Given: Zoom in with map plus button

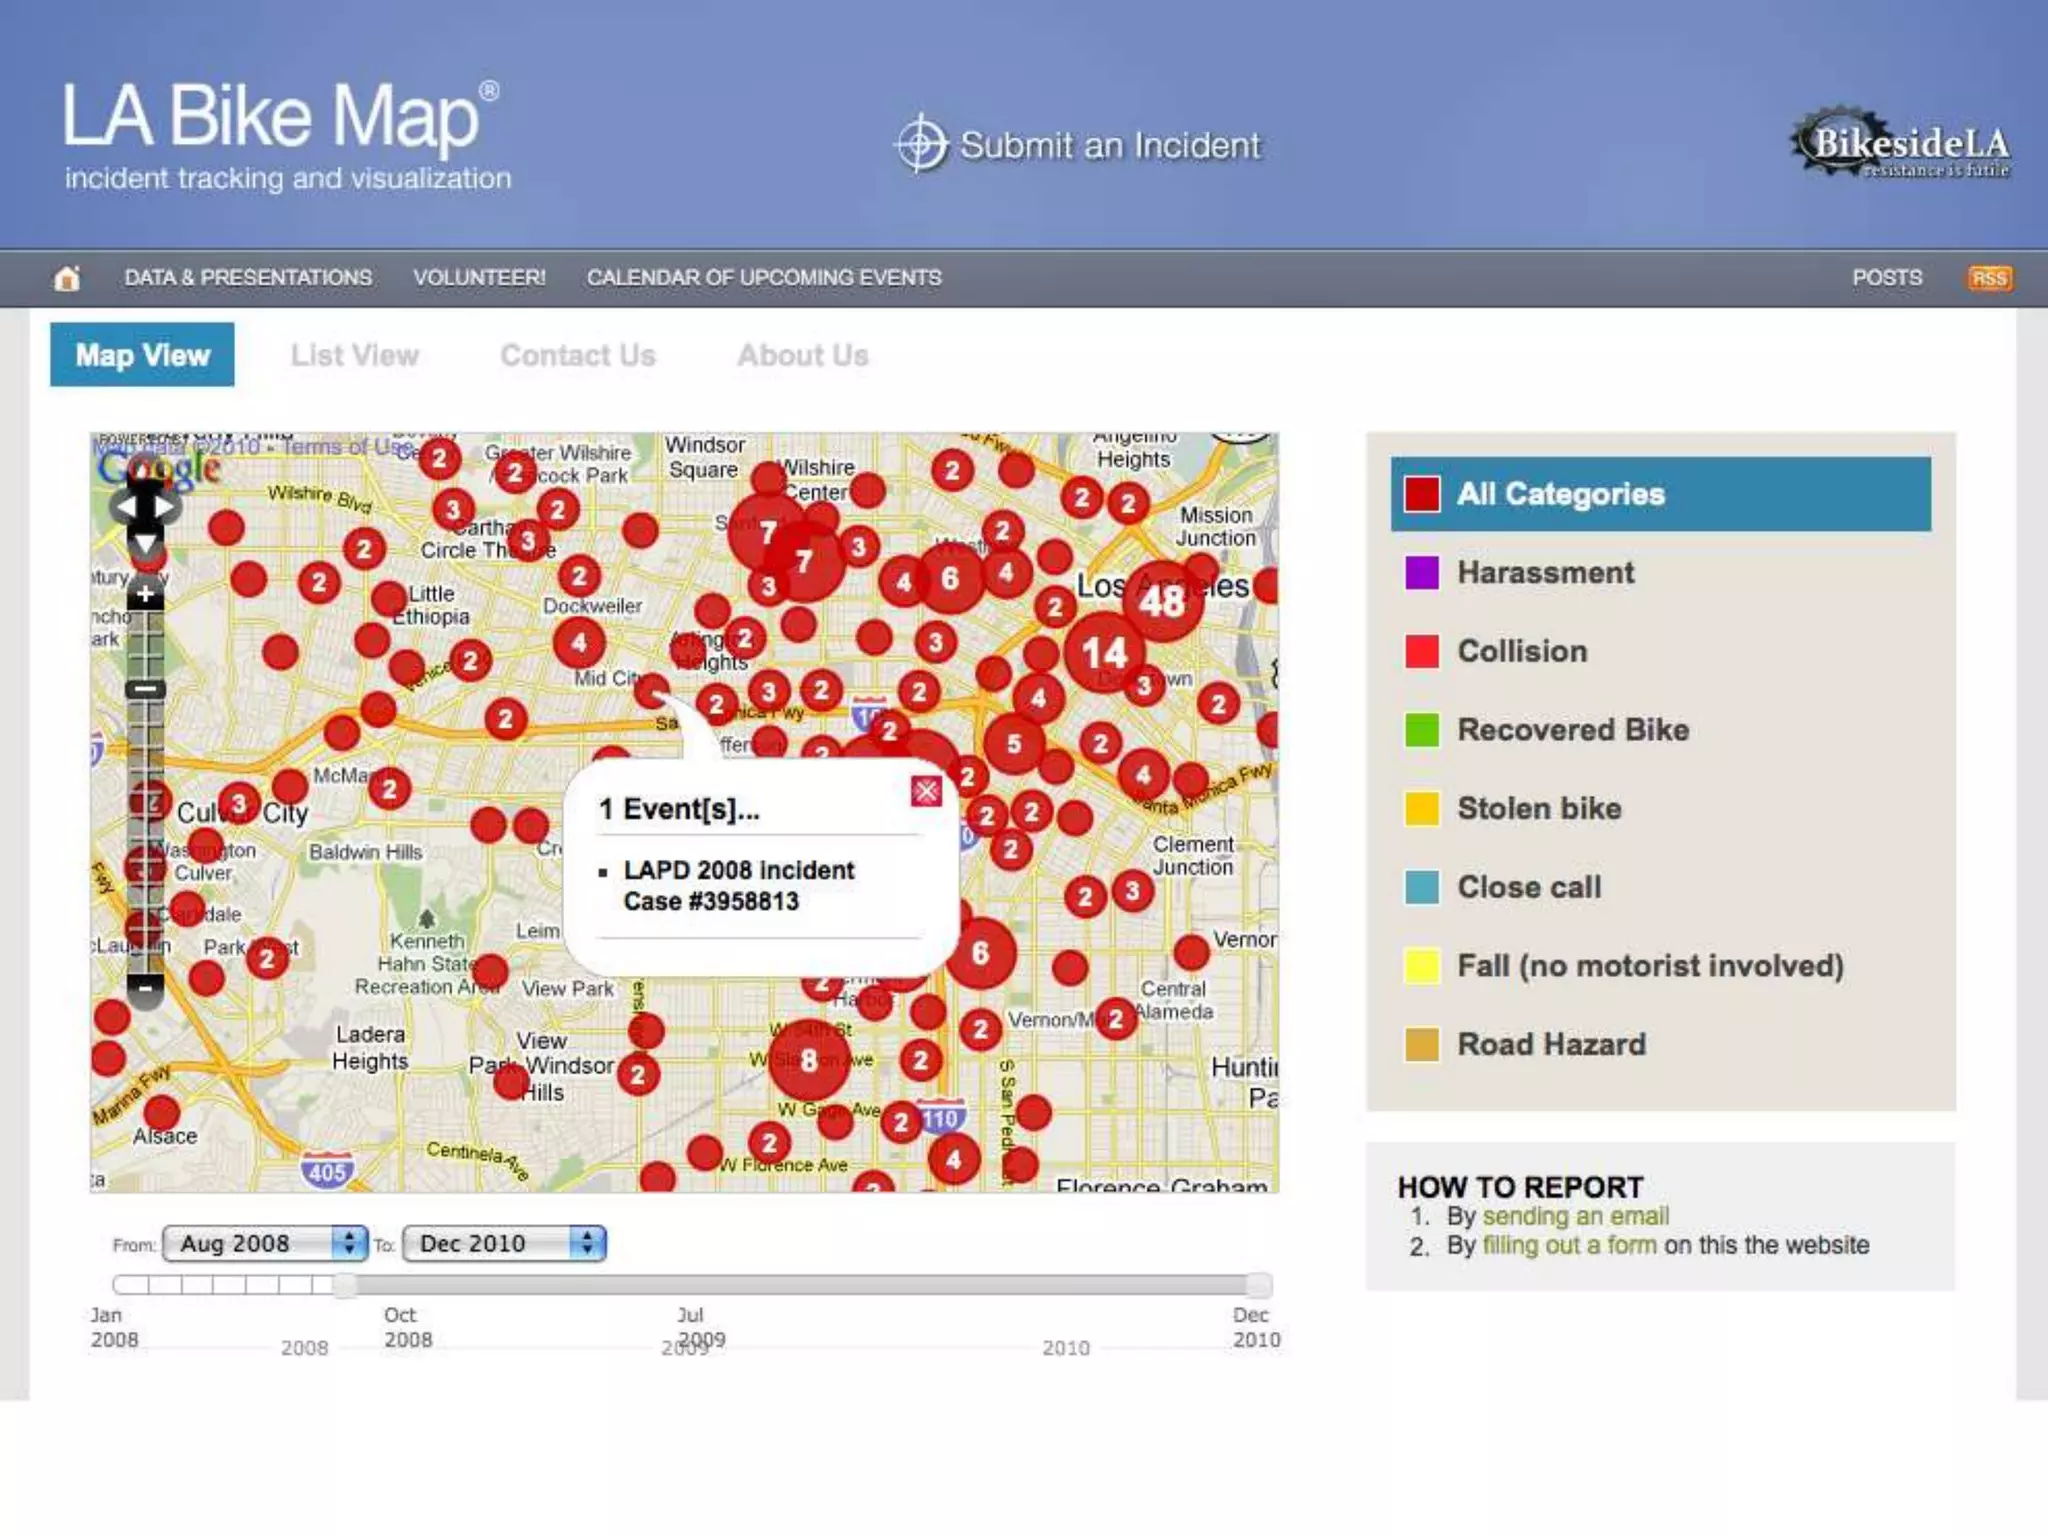Looking at the screenshot, I should [x=146, y=594].
